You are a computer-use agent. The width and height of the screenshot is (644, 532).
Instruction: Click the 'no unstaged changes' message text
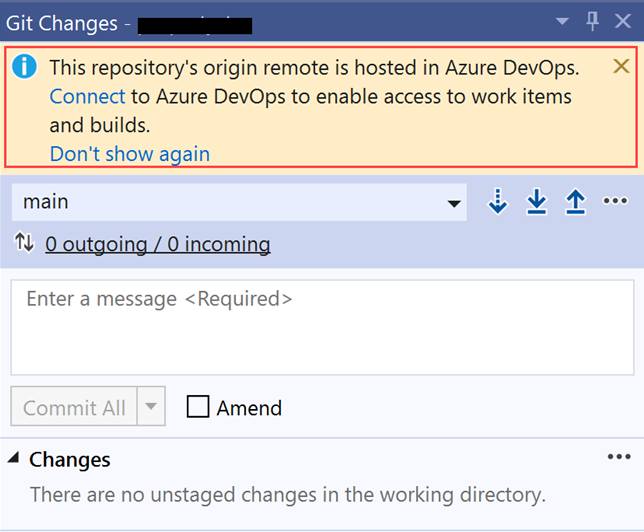[x=288, y=495]
